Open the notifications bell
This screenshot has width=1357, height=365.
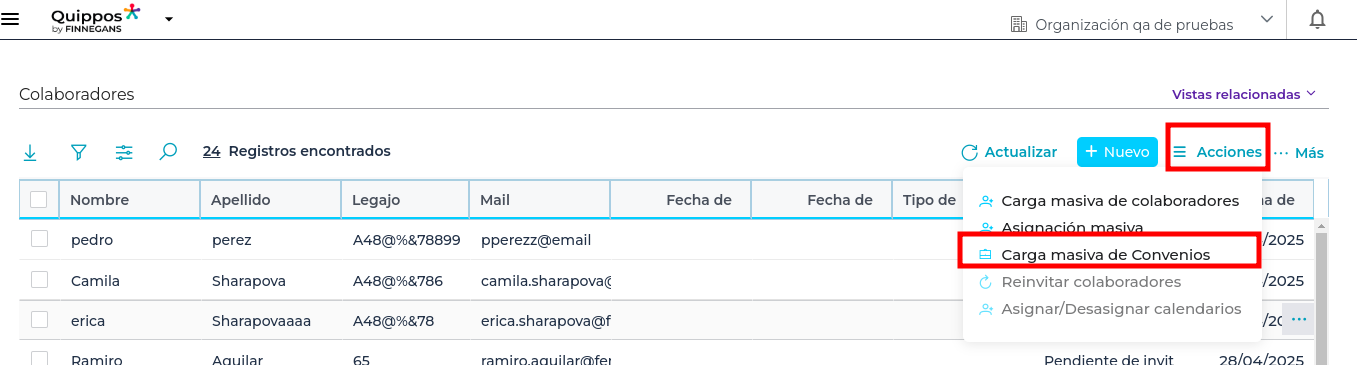(x=1318, y=20)
